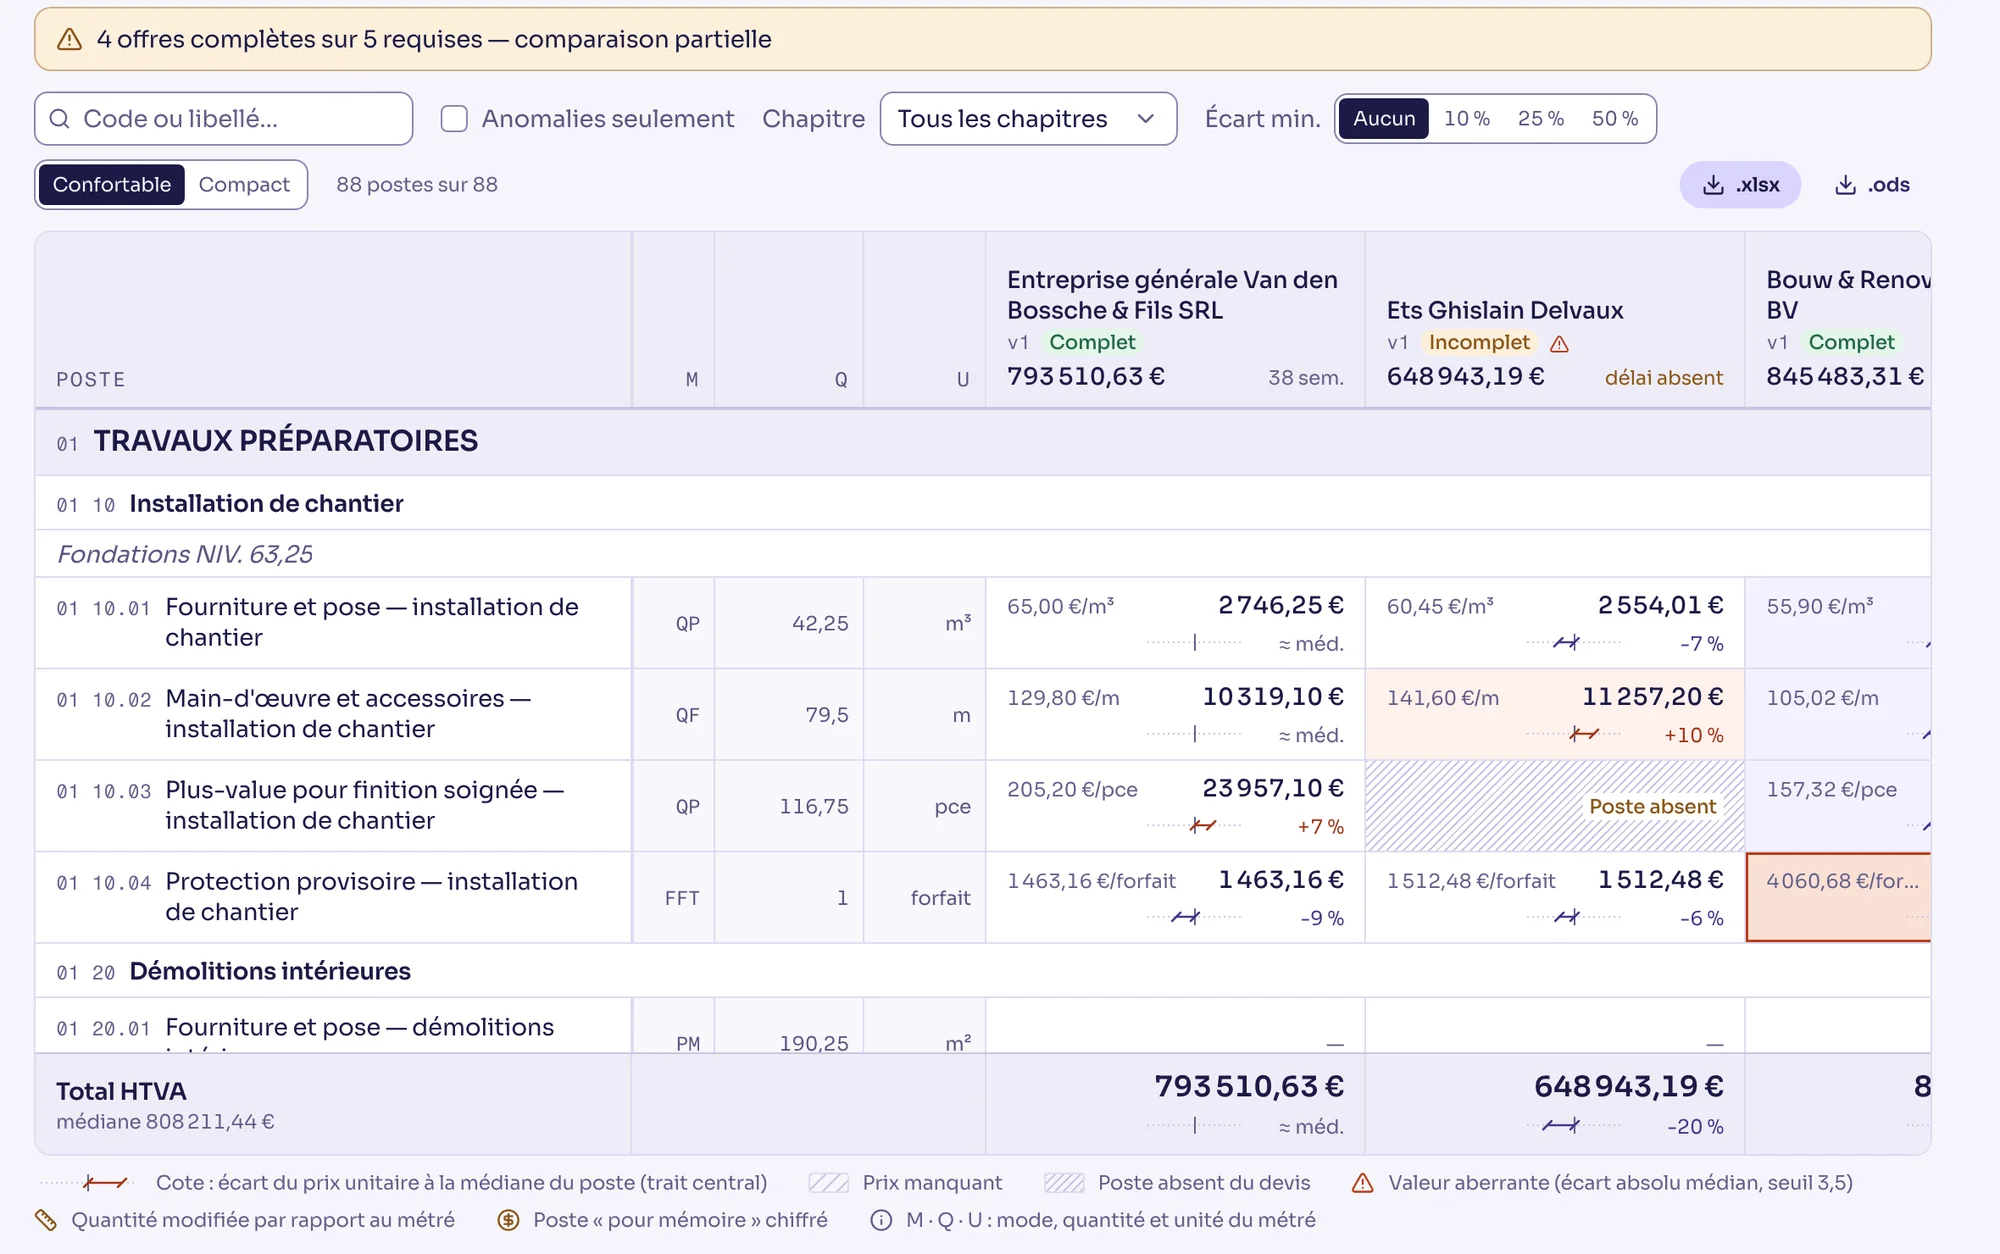Click the info icon beside M · Q · U
The height and width of the screenshot is (1254, 2000).
click(881, 1220)
